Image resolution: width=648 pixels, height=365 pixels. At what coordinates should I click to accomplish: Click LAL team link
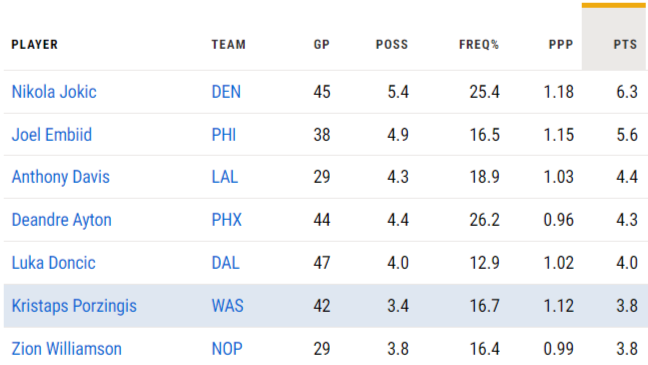click(225, 177)
